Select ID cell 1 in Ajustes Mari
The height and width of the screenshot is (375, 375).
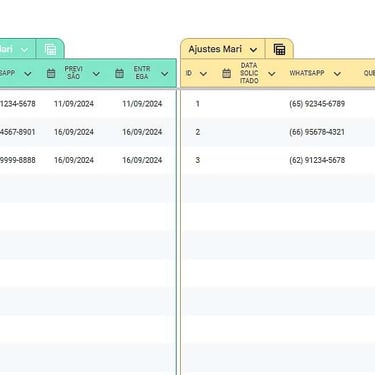click(x=198, y=104)
